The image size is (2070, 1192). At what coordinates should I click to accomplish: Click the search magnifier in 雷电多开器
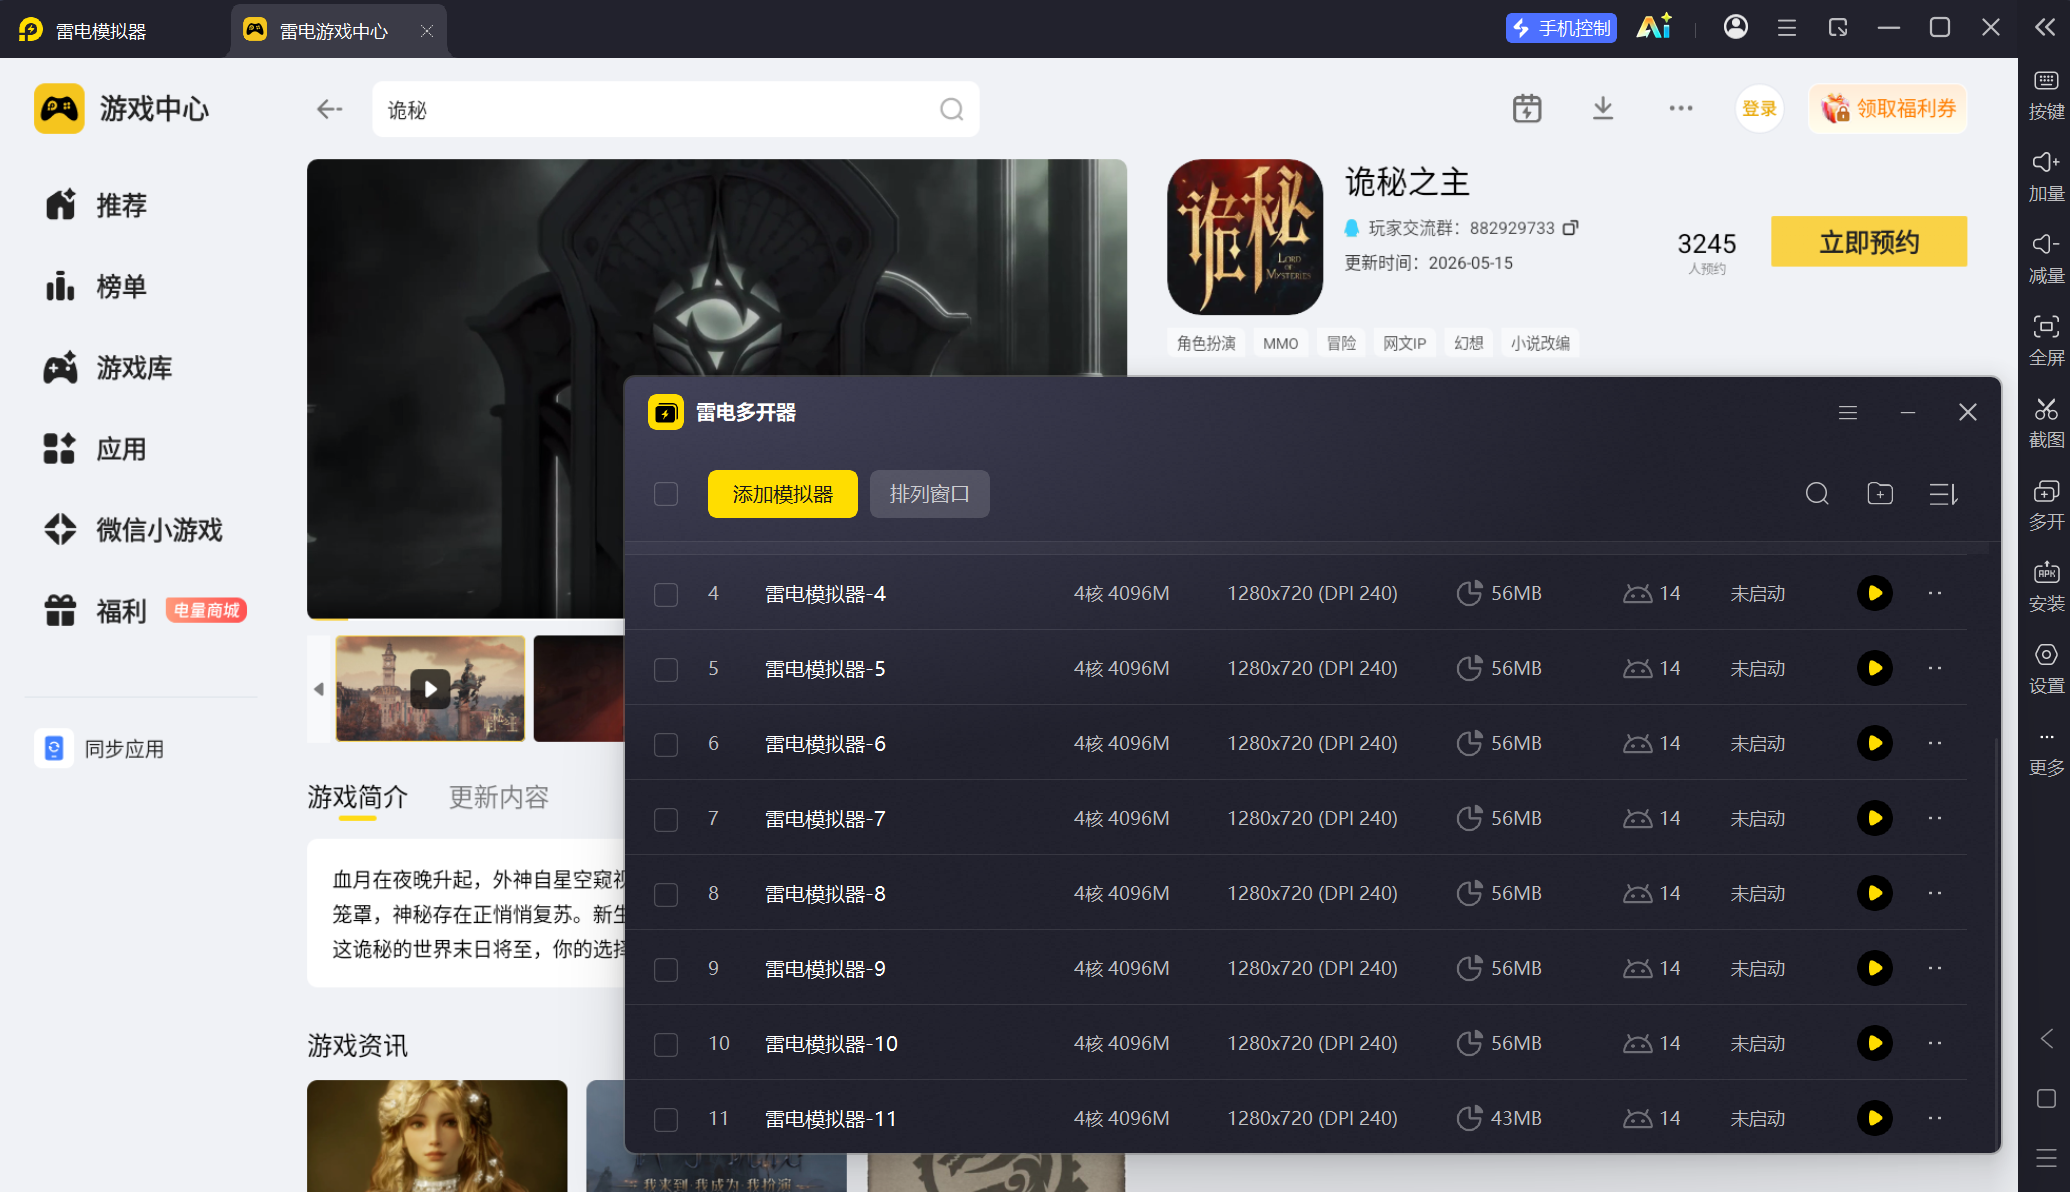pyautogui.click(x=1817, y=494)
